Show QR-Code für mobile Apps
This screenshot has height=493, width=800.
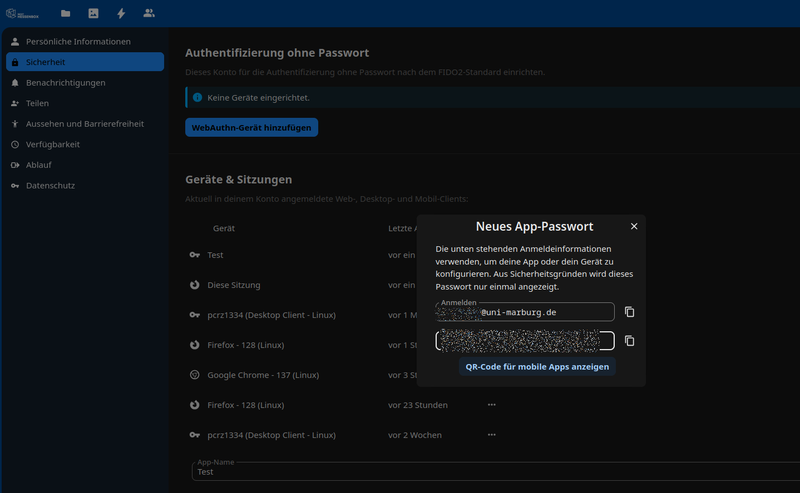click(537, 366)
